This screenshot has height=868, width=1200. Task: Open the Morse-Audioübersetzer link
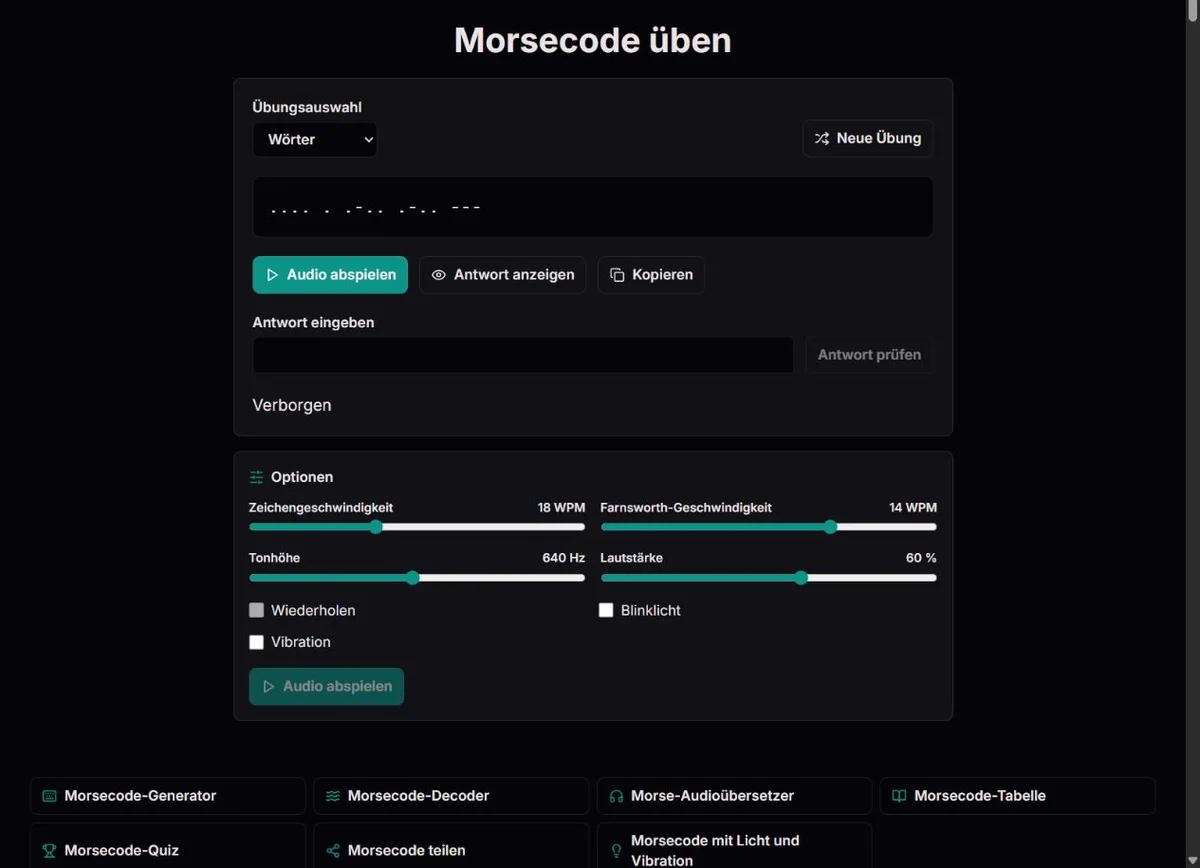click(x=734, y=796)
